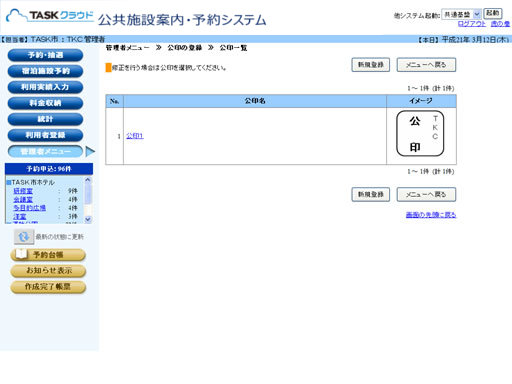Open the 洋室 reservation link

tap(20, 216)
